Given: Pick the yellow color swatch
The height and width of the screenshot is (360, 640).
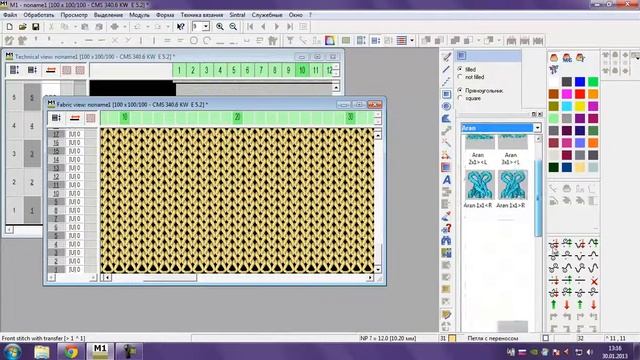Looking at the screenshot, I should pyautogui.click(x=580, y=106).
